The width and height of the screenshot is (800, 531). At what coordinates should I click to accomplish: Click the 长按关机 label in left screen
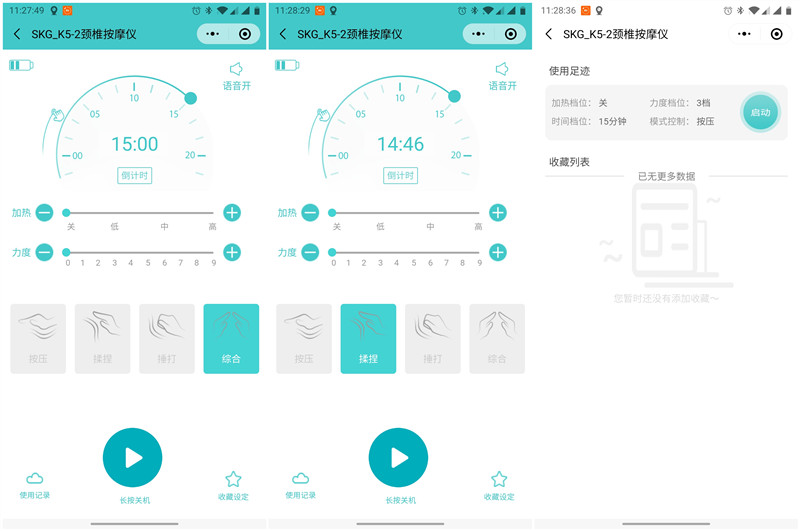tap(135, 500)
